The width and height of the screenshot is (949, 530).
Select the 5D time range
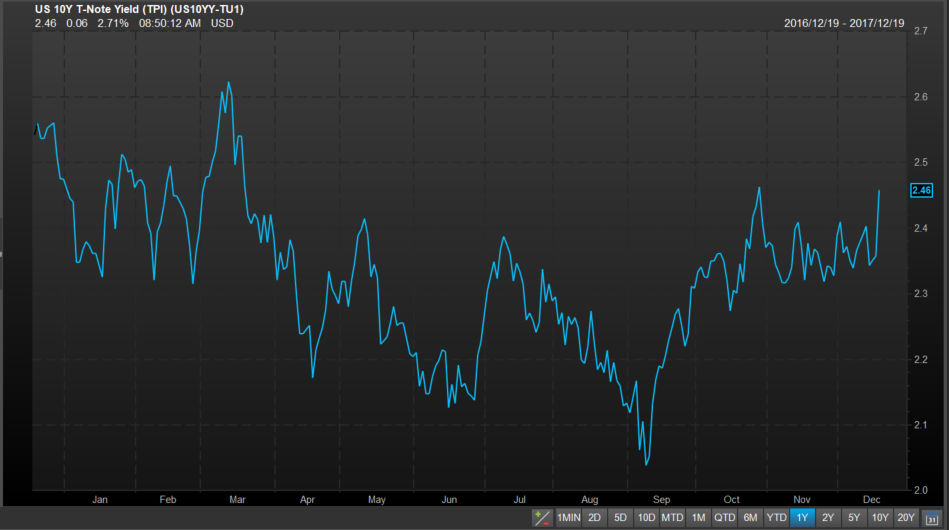point(620,518)
